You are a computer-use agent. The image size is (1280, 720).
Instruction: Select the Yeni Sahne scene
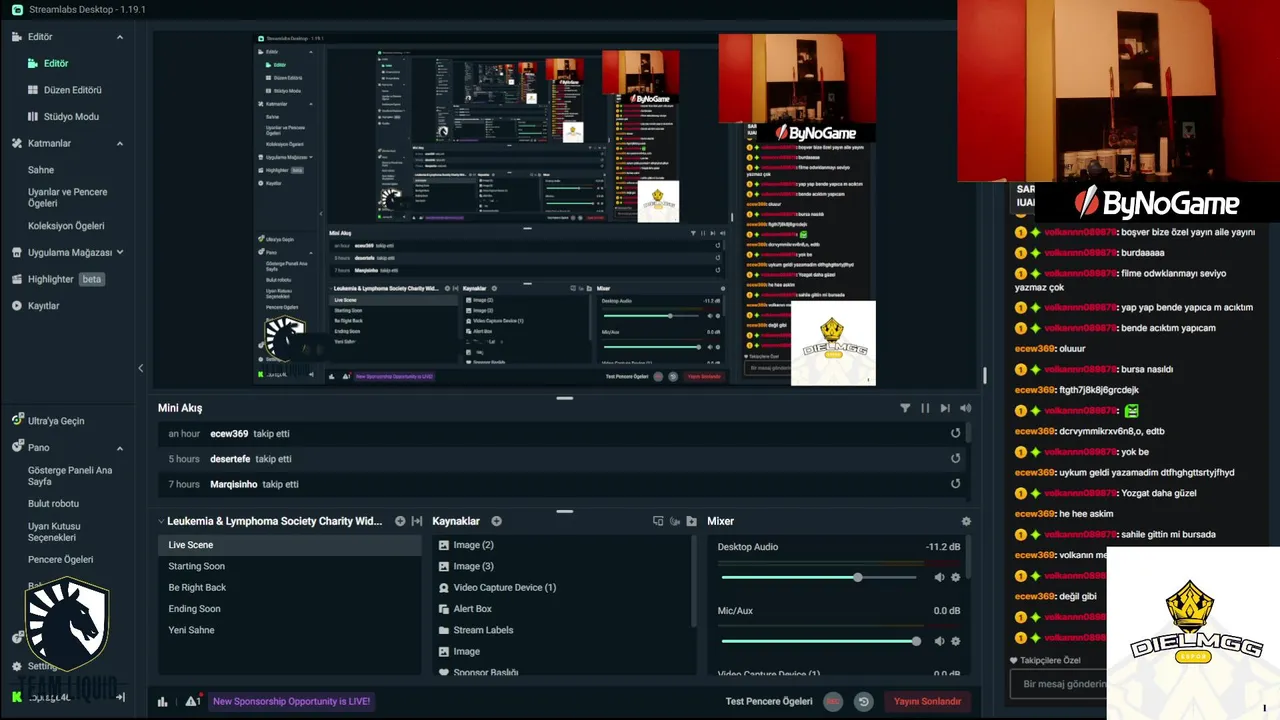coord(289,630)
